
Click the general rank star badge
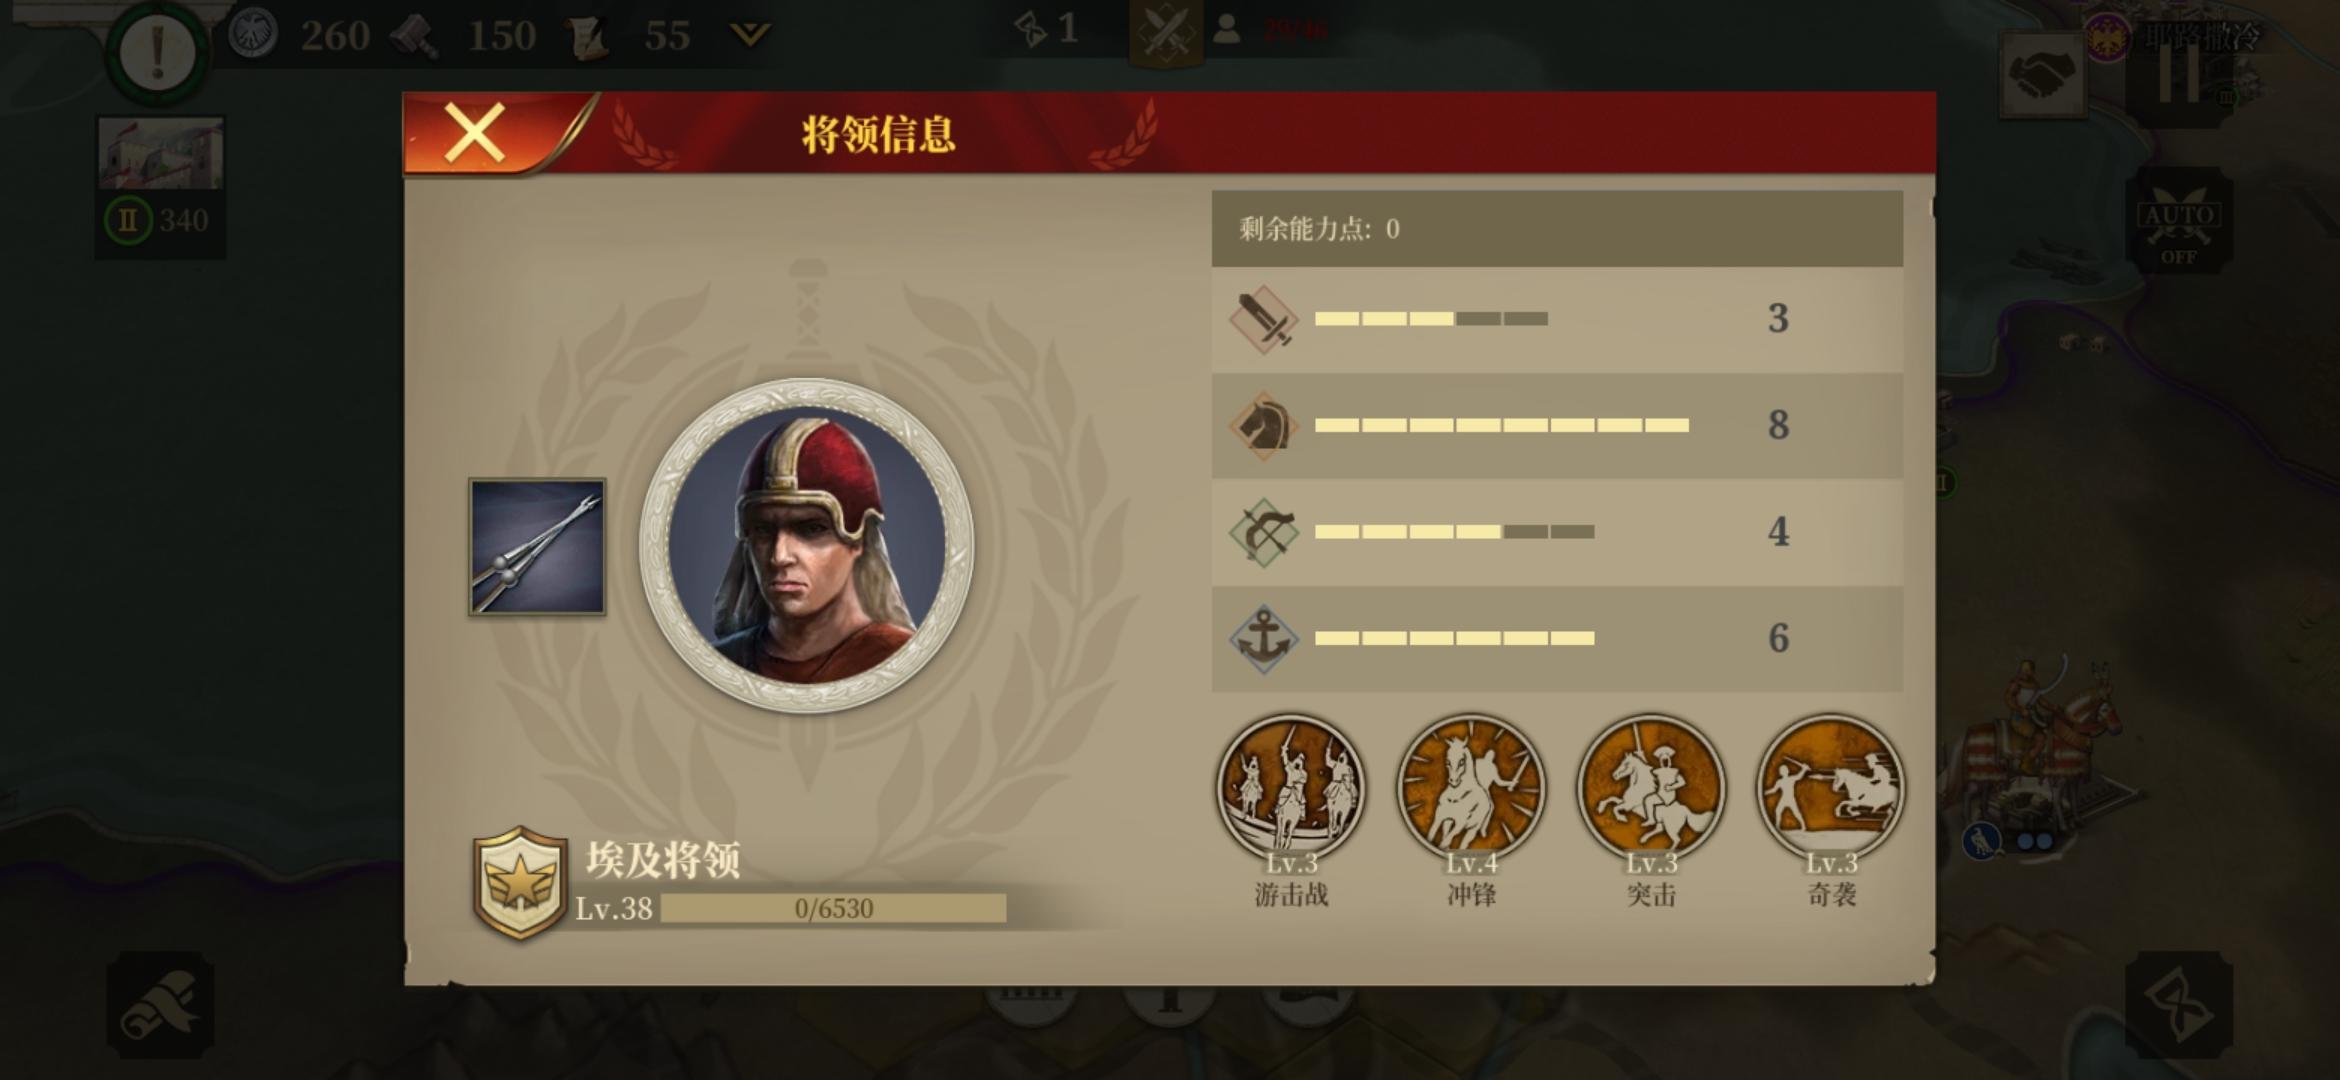click(x=519, y=883)
